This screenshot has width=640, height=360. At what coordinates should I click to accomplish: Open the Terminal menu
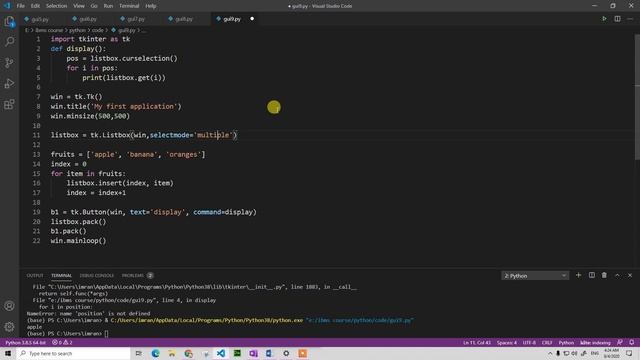coord(129,6)
